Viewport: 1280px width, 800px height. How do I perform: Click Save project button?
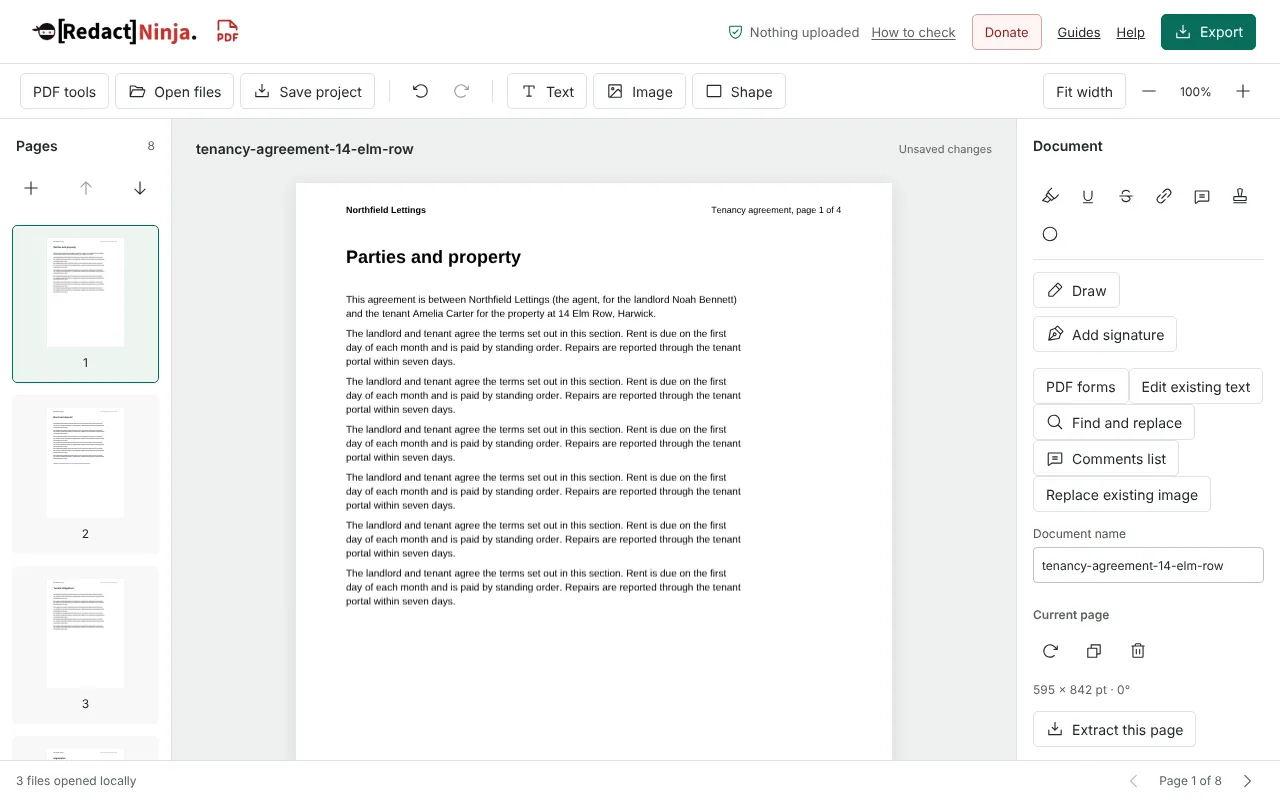tap(308, 91)
